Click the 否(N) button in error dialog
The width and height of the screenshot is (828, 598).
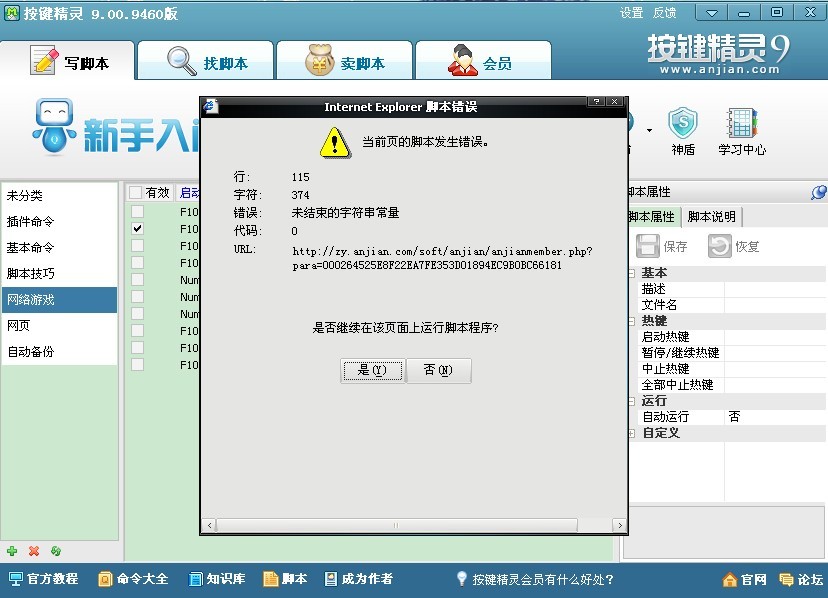coord(438,370)
